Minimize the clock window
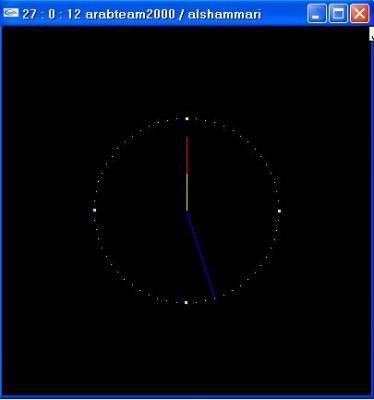The width and height of the screenshot is (374, 400). [x=317, y=14]
